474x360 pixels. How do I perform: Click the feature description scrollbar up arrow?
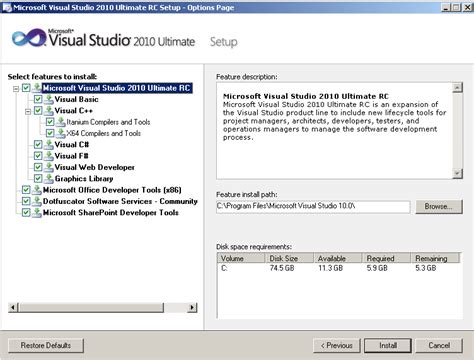(x=458, y=88)
